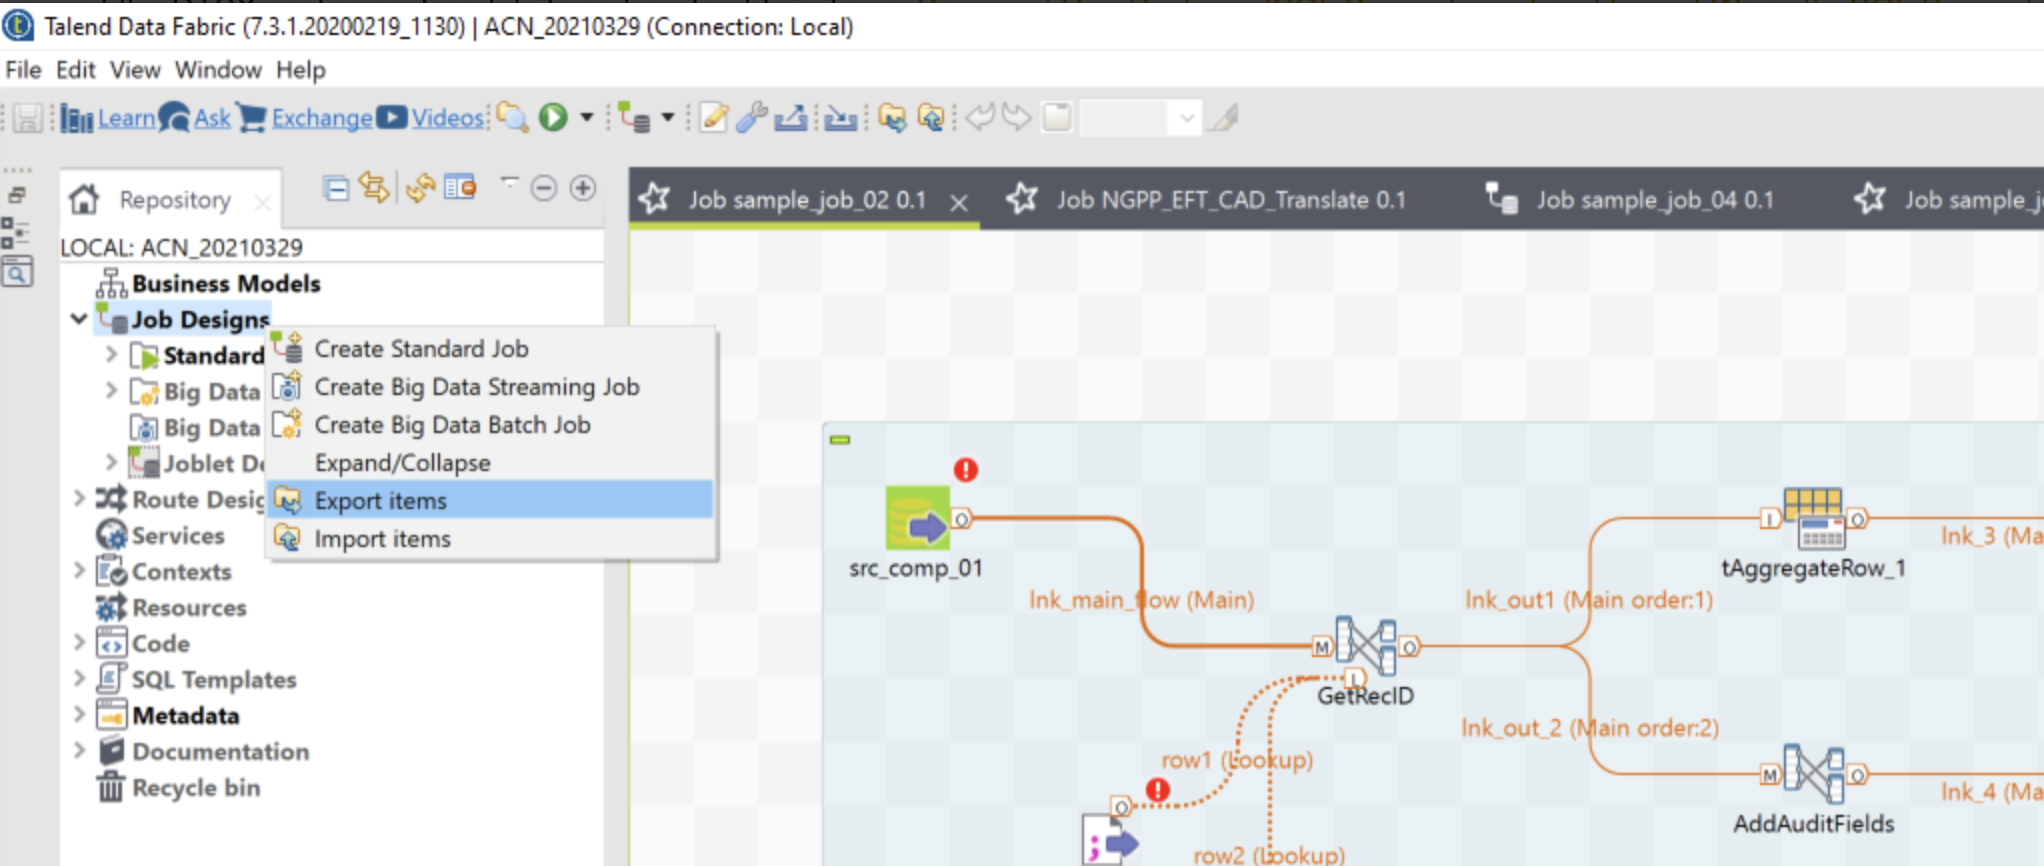Click the paste clipboard toolbar icon

click(1057, 118)
